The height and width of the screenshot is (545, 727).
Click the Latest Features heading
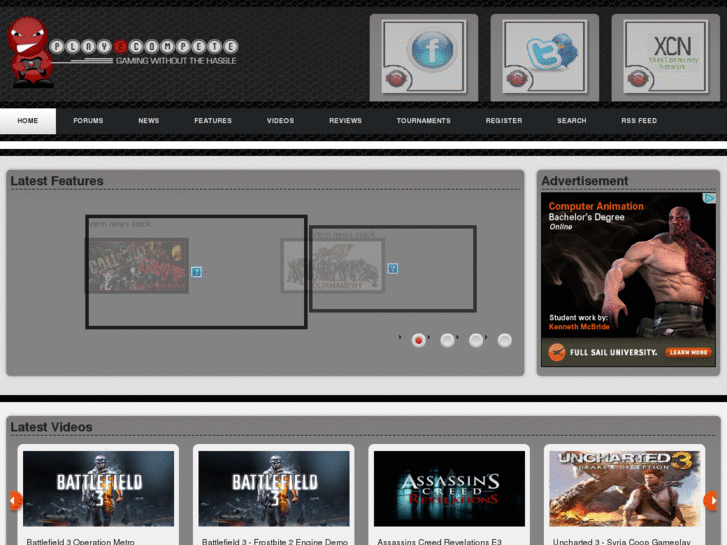point(57,181)
